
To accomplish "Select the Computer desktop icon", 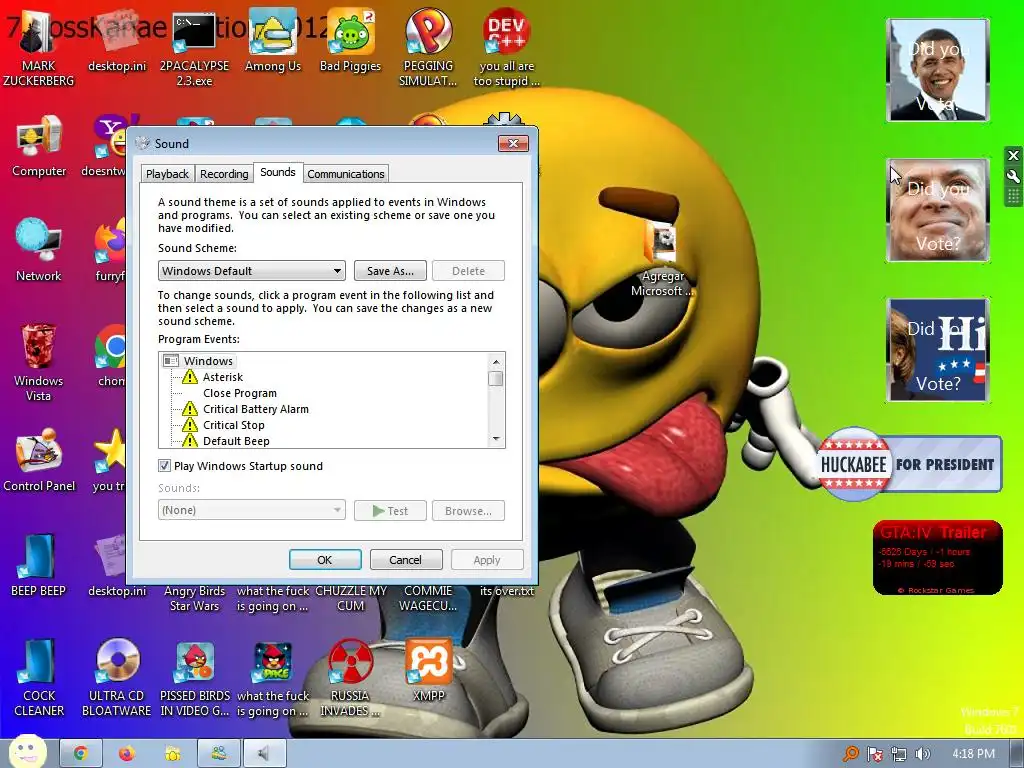I will tap(39, 146).
